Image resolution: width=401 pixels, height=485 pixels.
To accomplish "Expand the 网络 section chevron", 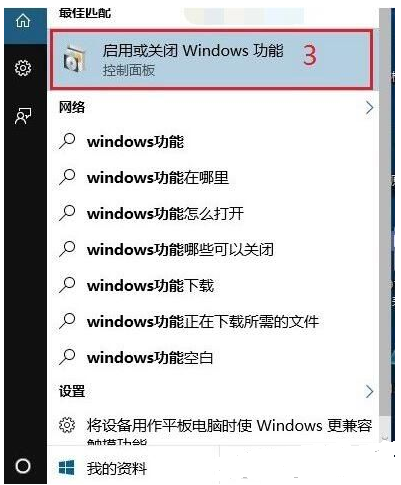I will pyautogui.click(x=369, y=108).
